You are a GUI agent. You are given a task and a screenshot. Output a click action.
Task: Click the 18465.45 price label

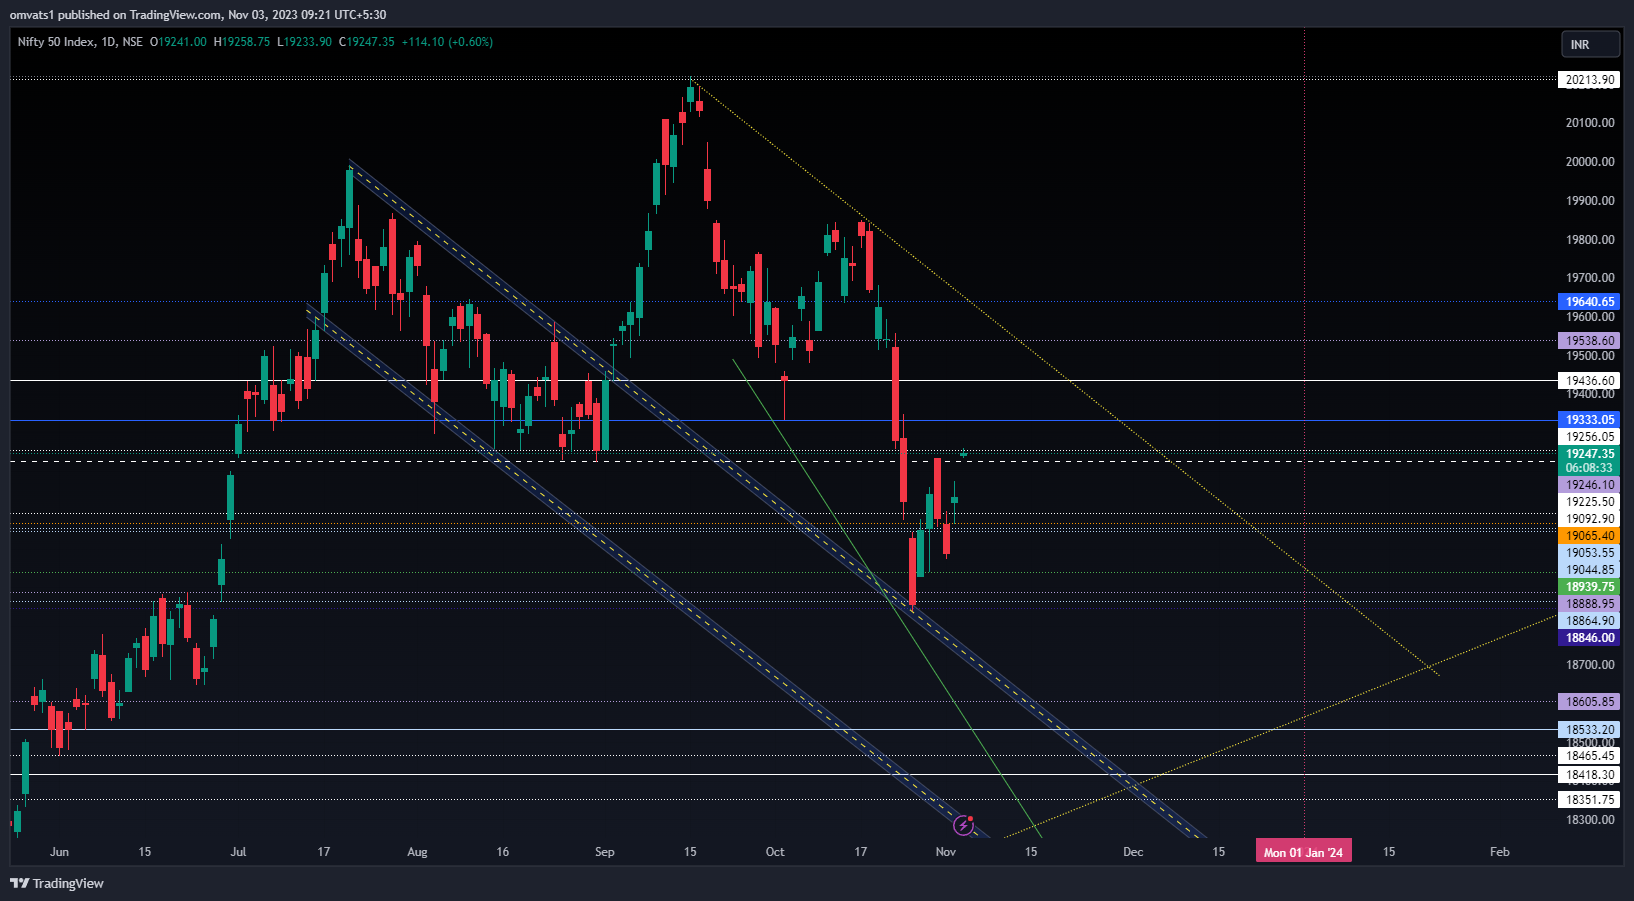click(x=1589, y=756)
